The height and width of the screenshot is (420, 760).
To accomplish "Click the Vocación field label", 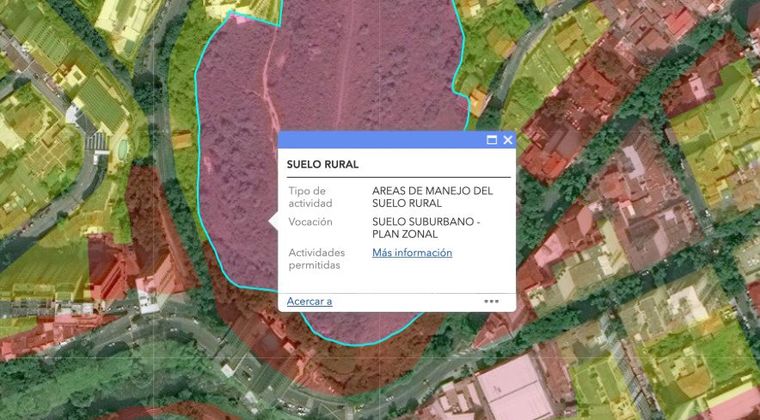I will coord(310,222).
